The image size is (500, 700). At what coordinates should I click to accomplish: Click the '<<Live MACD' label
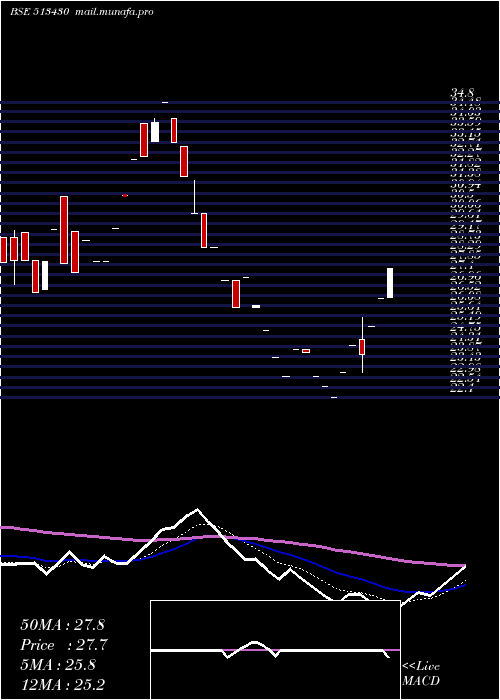pos(421,674)
